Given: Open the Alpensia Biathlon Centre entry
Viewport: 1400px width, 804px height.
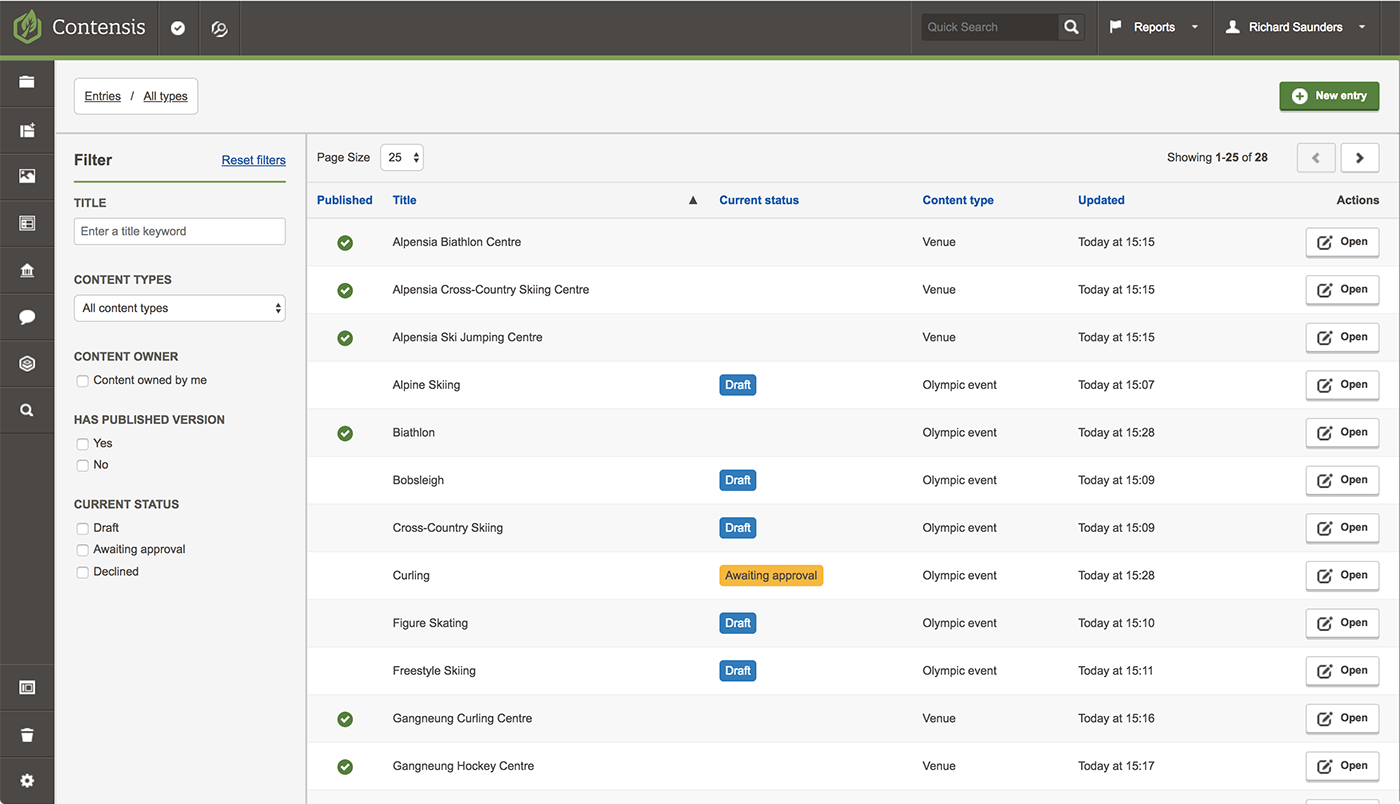Looking at the screenshot, I should (1342, 242).
